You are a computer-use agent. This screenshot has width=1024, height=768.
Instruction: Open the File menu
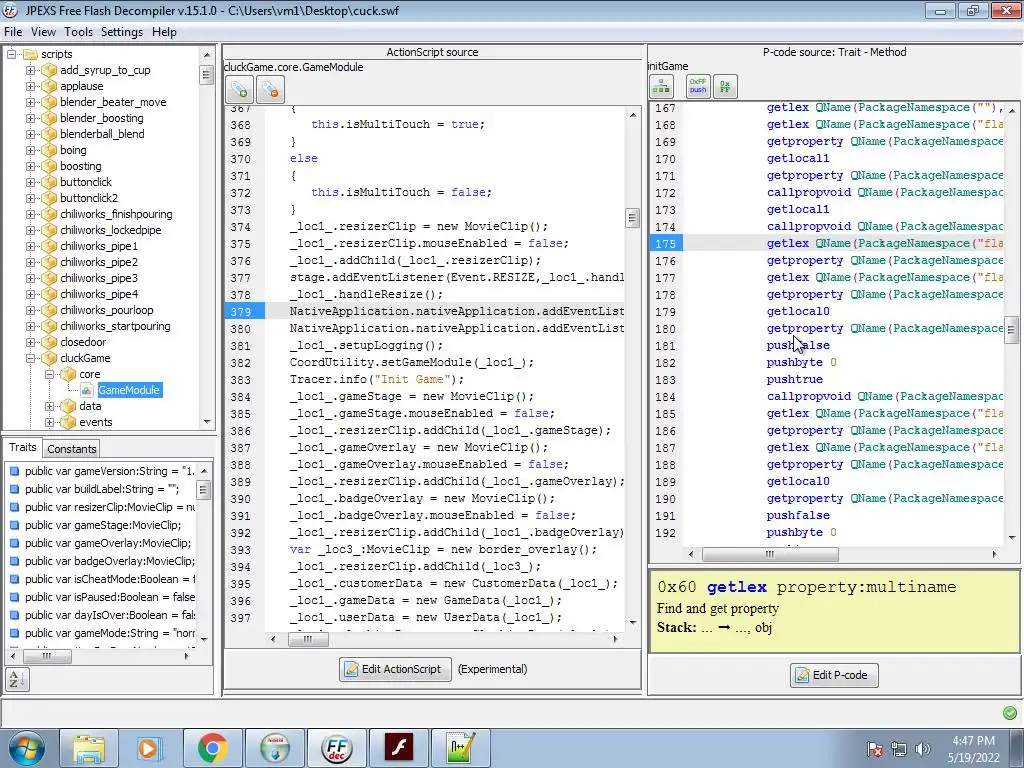click(x=13, y=31)
